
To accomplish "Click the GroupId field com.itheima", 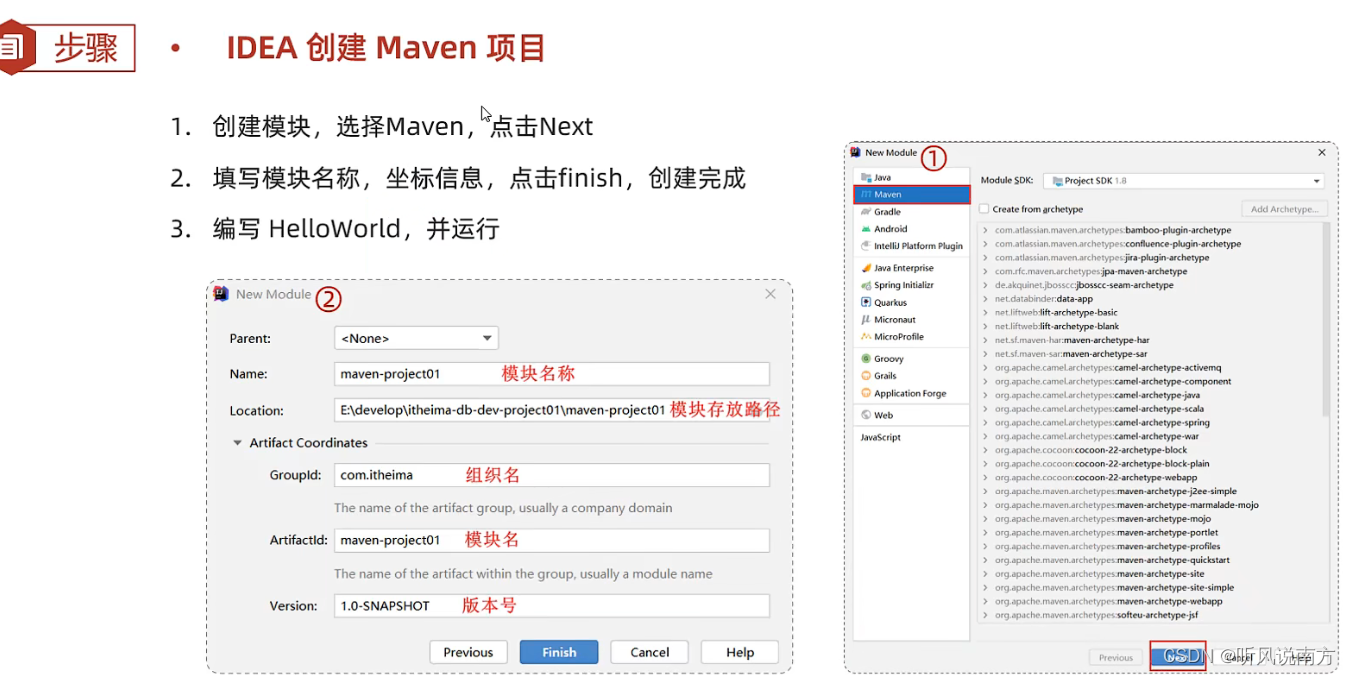I will pyautogui.click(x=552, y=475).
